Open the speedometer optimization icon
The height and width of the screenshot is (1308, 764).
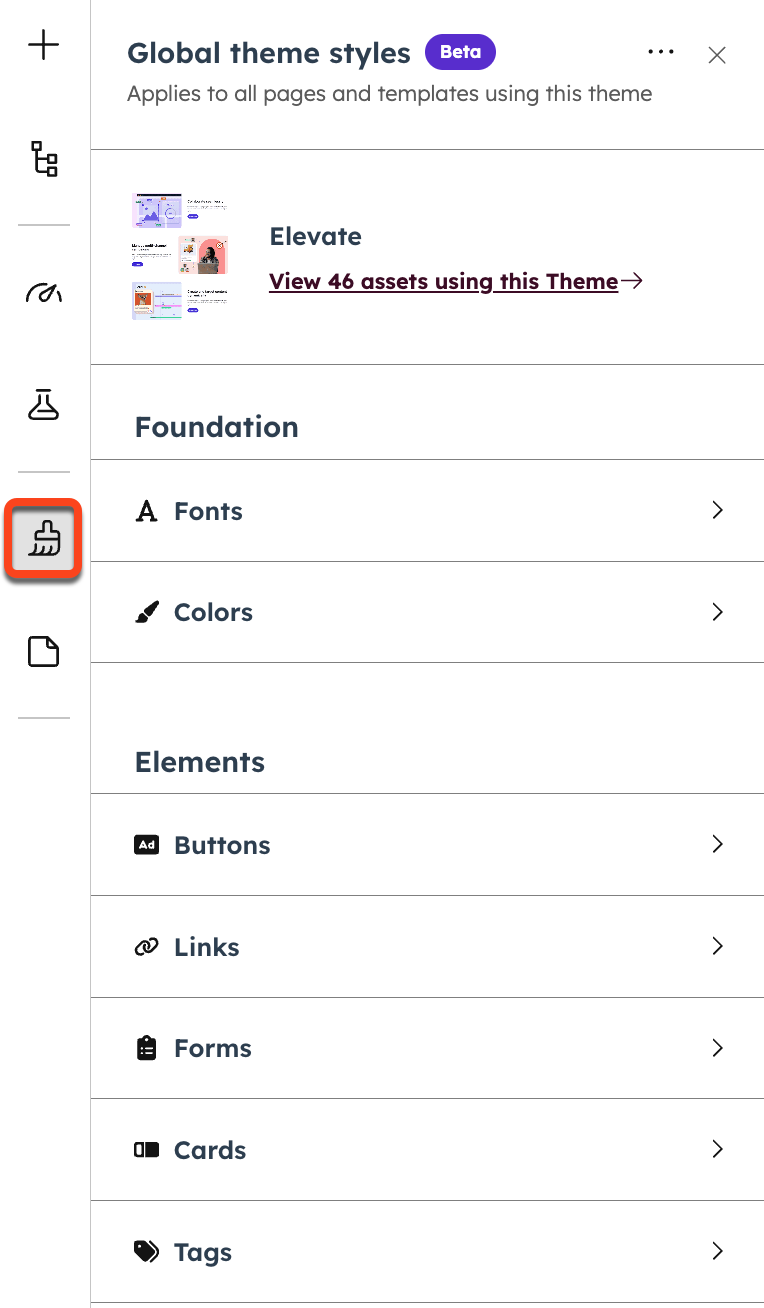[44, 292]
